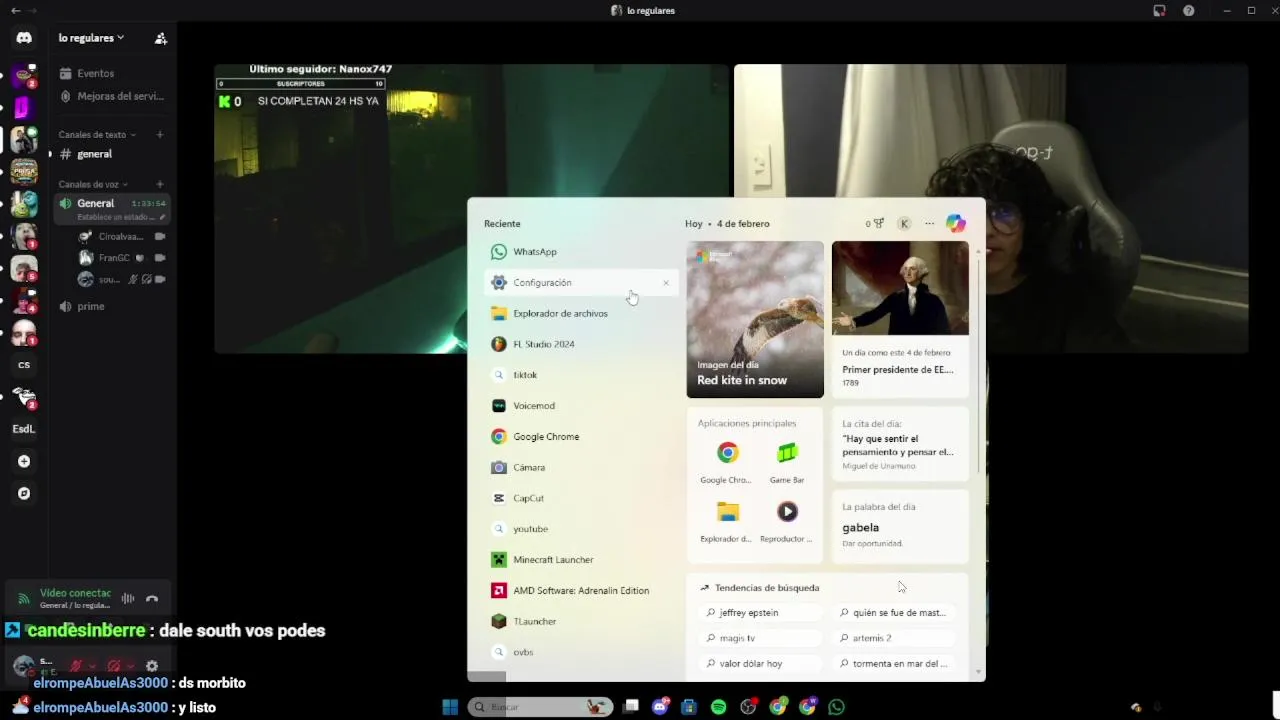Open AMD Software: Adrenalin Edition entry
The height and width of the screenshot is (720, 1280).
tap(580, 591)
